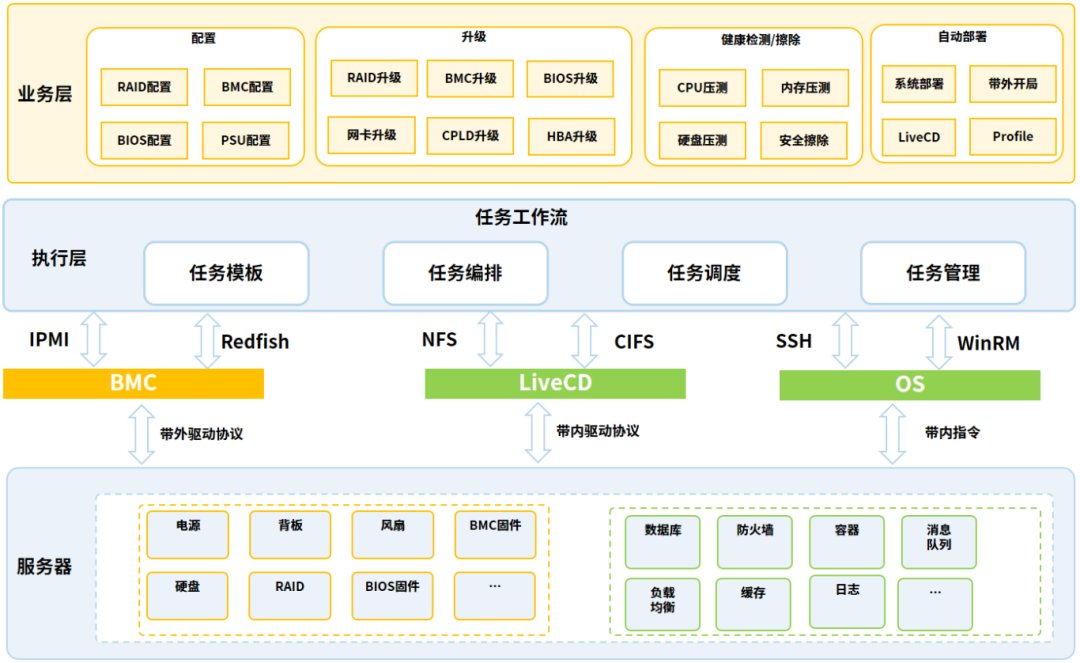Select the 带外开局 box
1080x663 pixels.
[x=1012, y=84]
